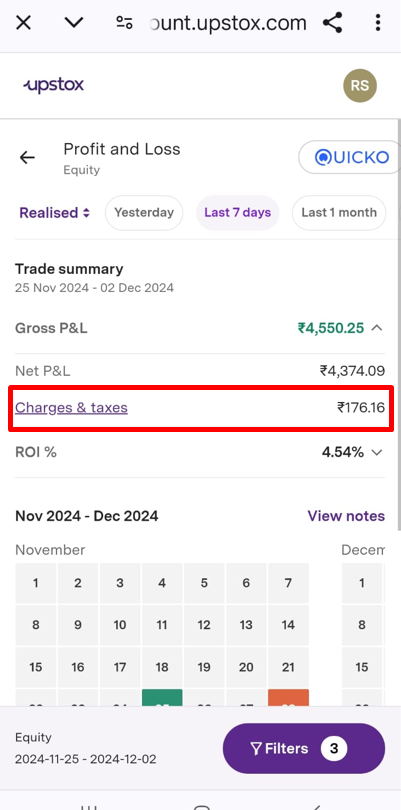Select the Last 1 month chip
The height and width of the screenshot is (810, 401).
click(339, 213)
